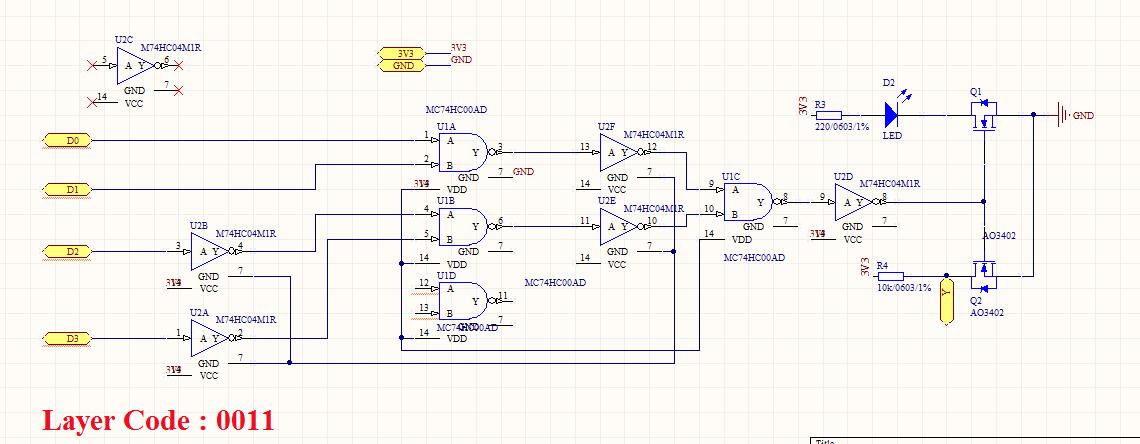Select the yellow 3V3 power port
The image size is (1140, 444).
[x=401, y=52]
